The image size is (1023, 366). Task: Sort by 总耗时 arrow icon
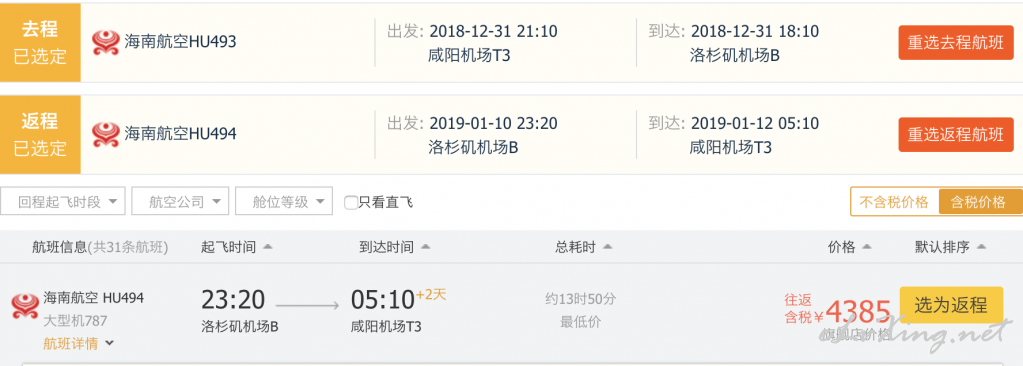pos(607,247)
